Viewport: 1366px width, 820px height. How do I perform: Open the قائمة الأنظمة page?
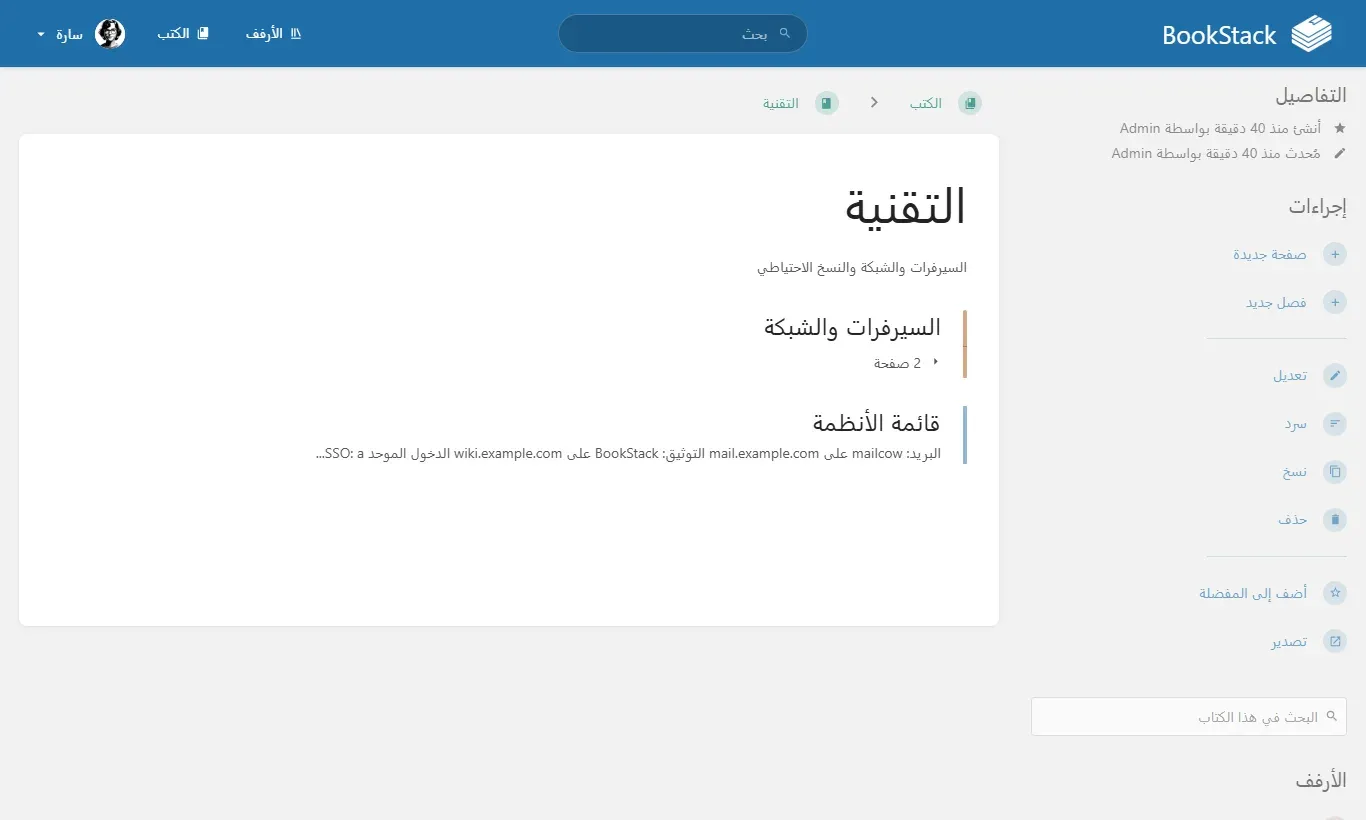[x=876, y=423]
